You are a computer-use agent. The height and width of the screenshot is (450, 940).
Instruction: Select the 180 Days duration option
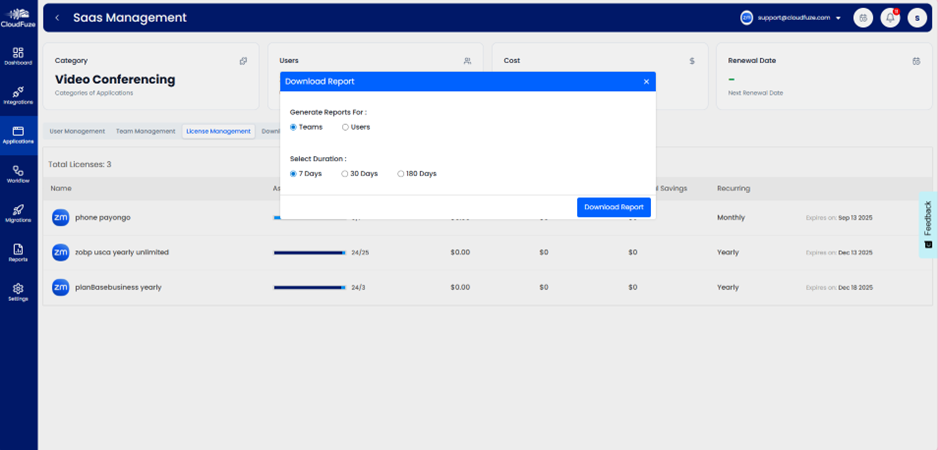pos(401,174)
